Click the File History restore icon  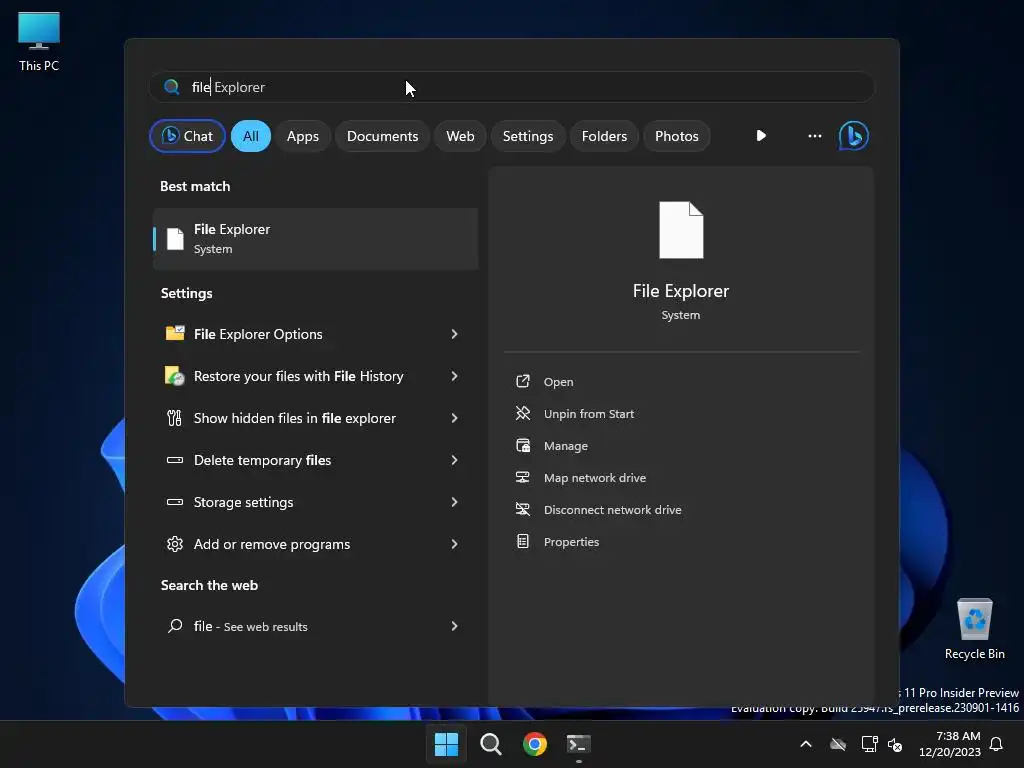click(174, 376)
